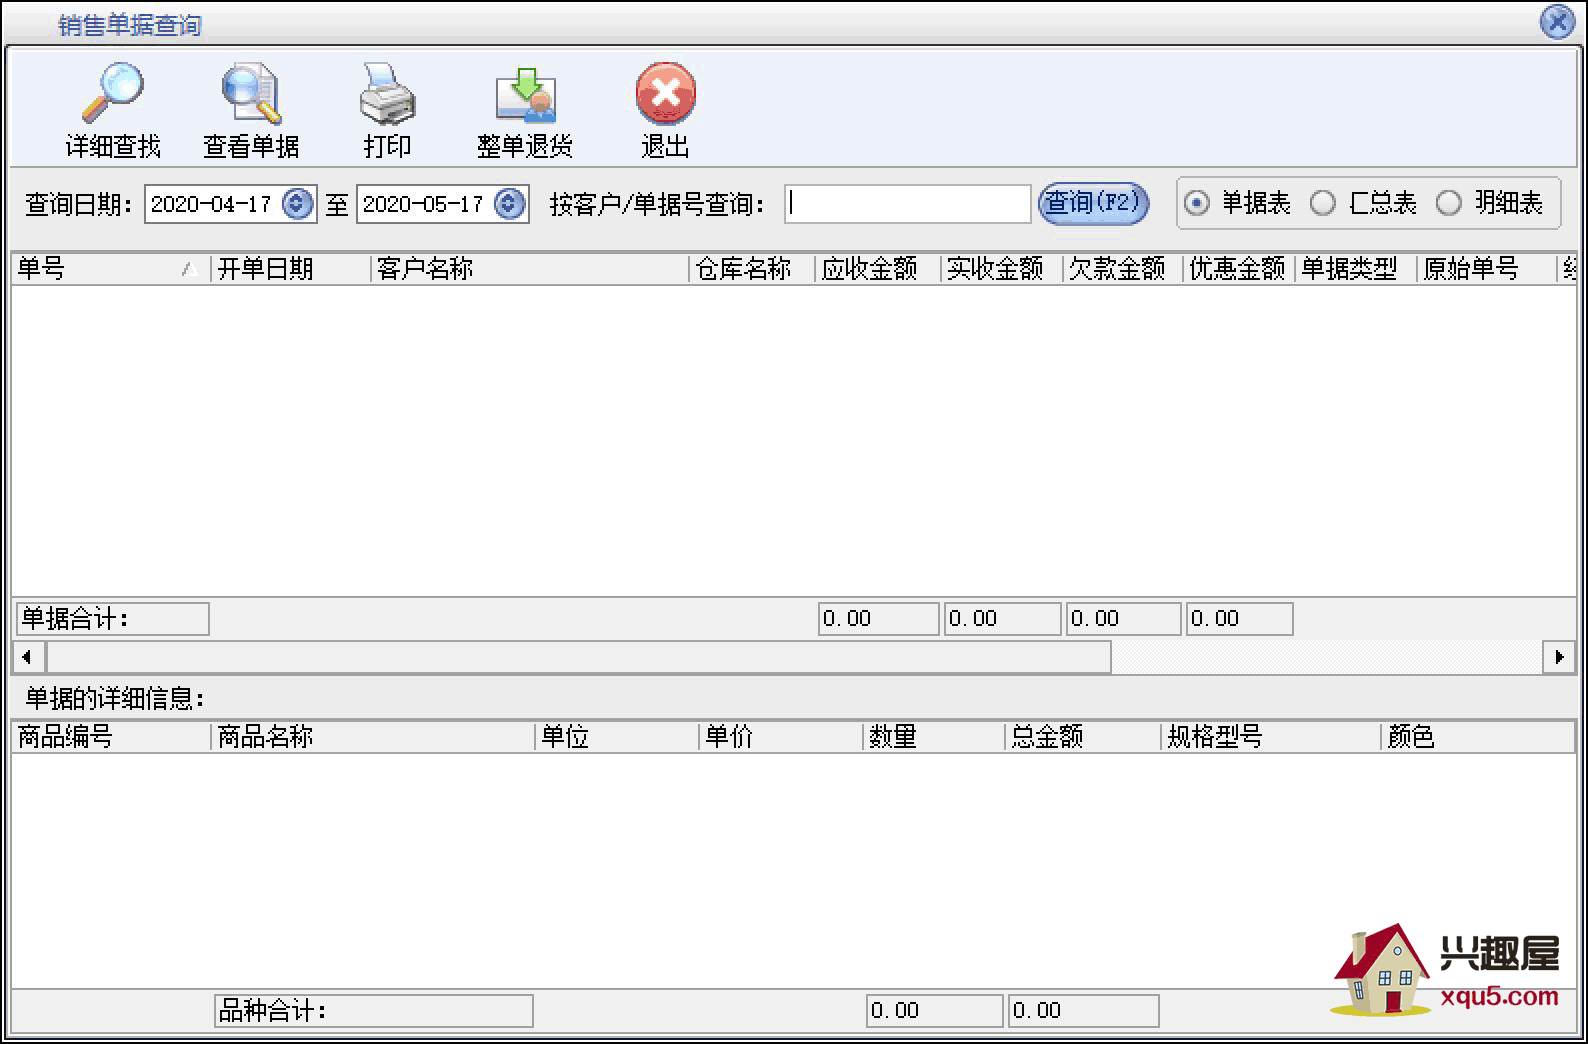Click the 整单退货 return icon
Screen dimensions: 1588x1044
(525, 93)
